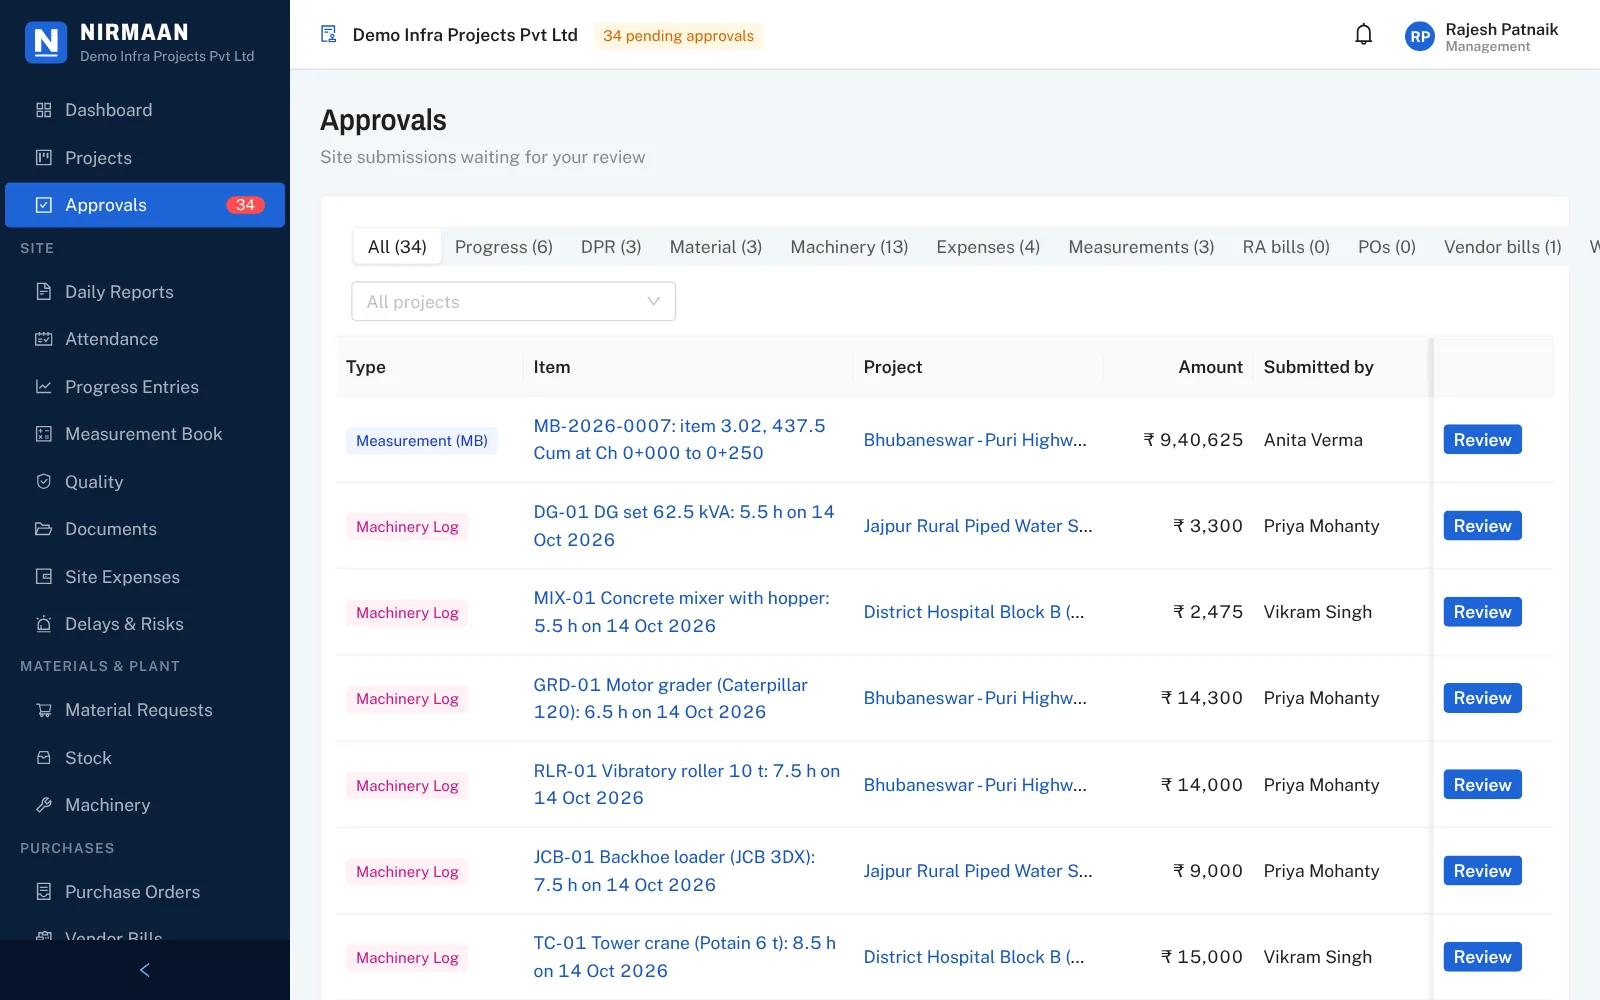Switch to the Vendor bills (1) tab

pyautogui.click(x=1503, y=247)
